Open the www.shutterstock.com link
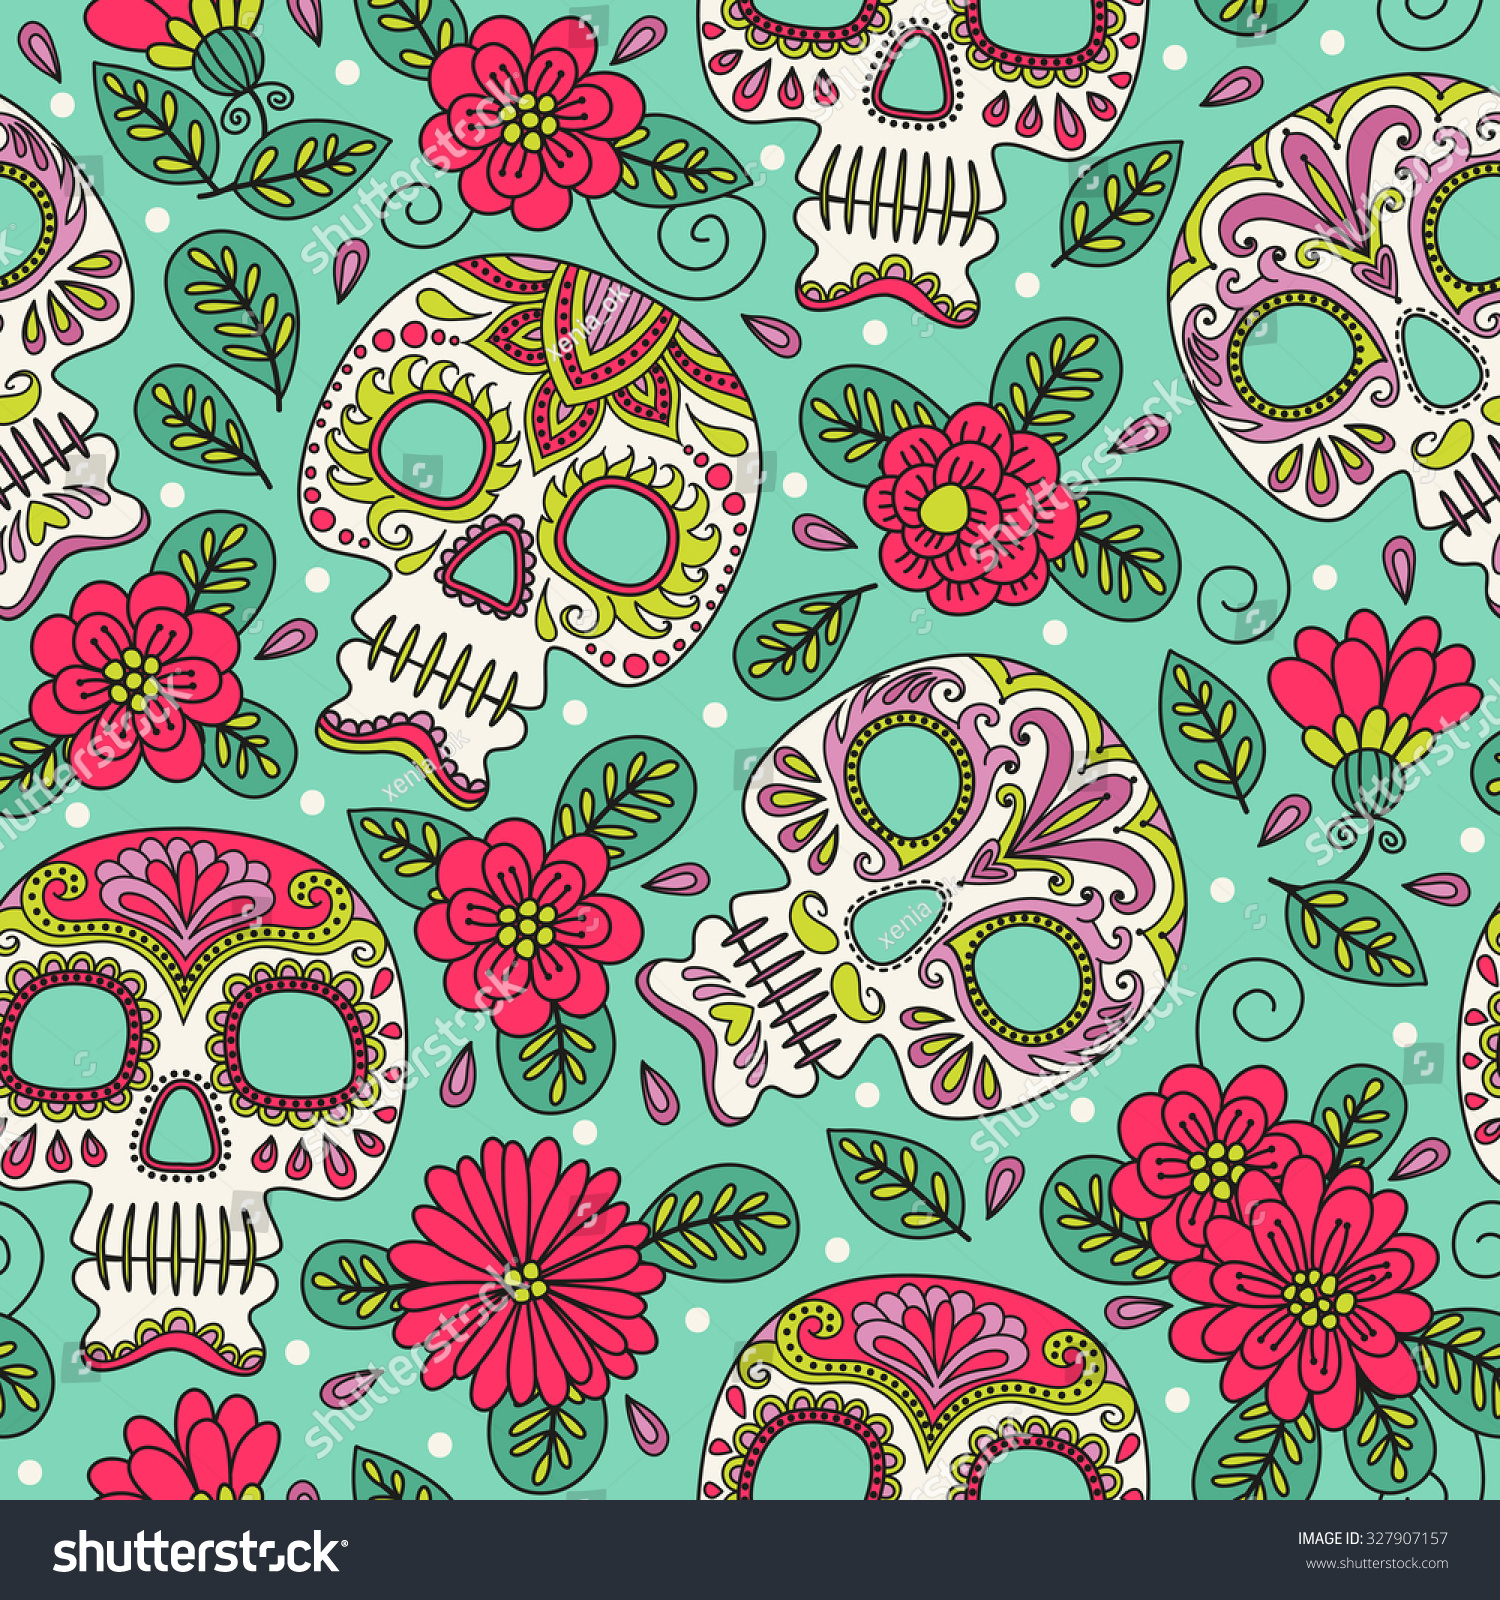 1377,1564
